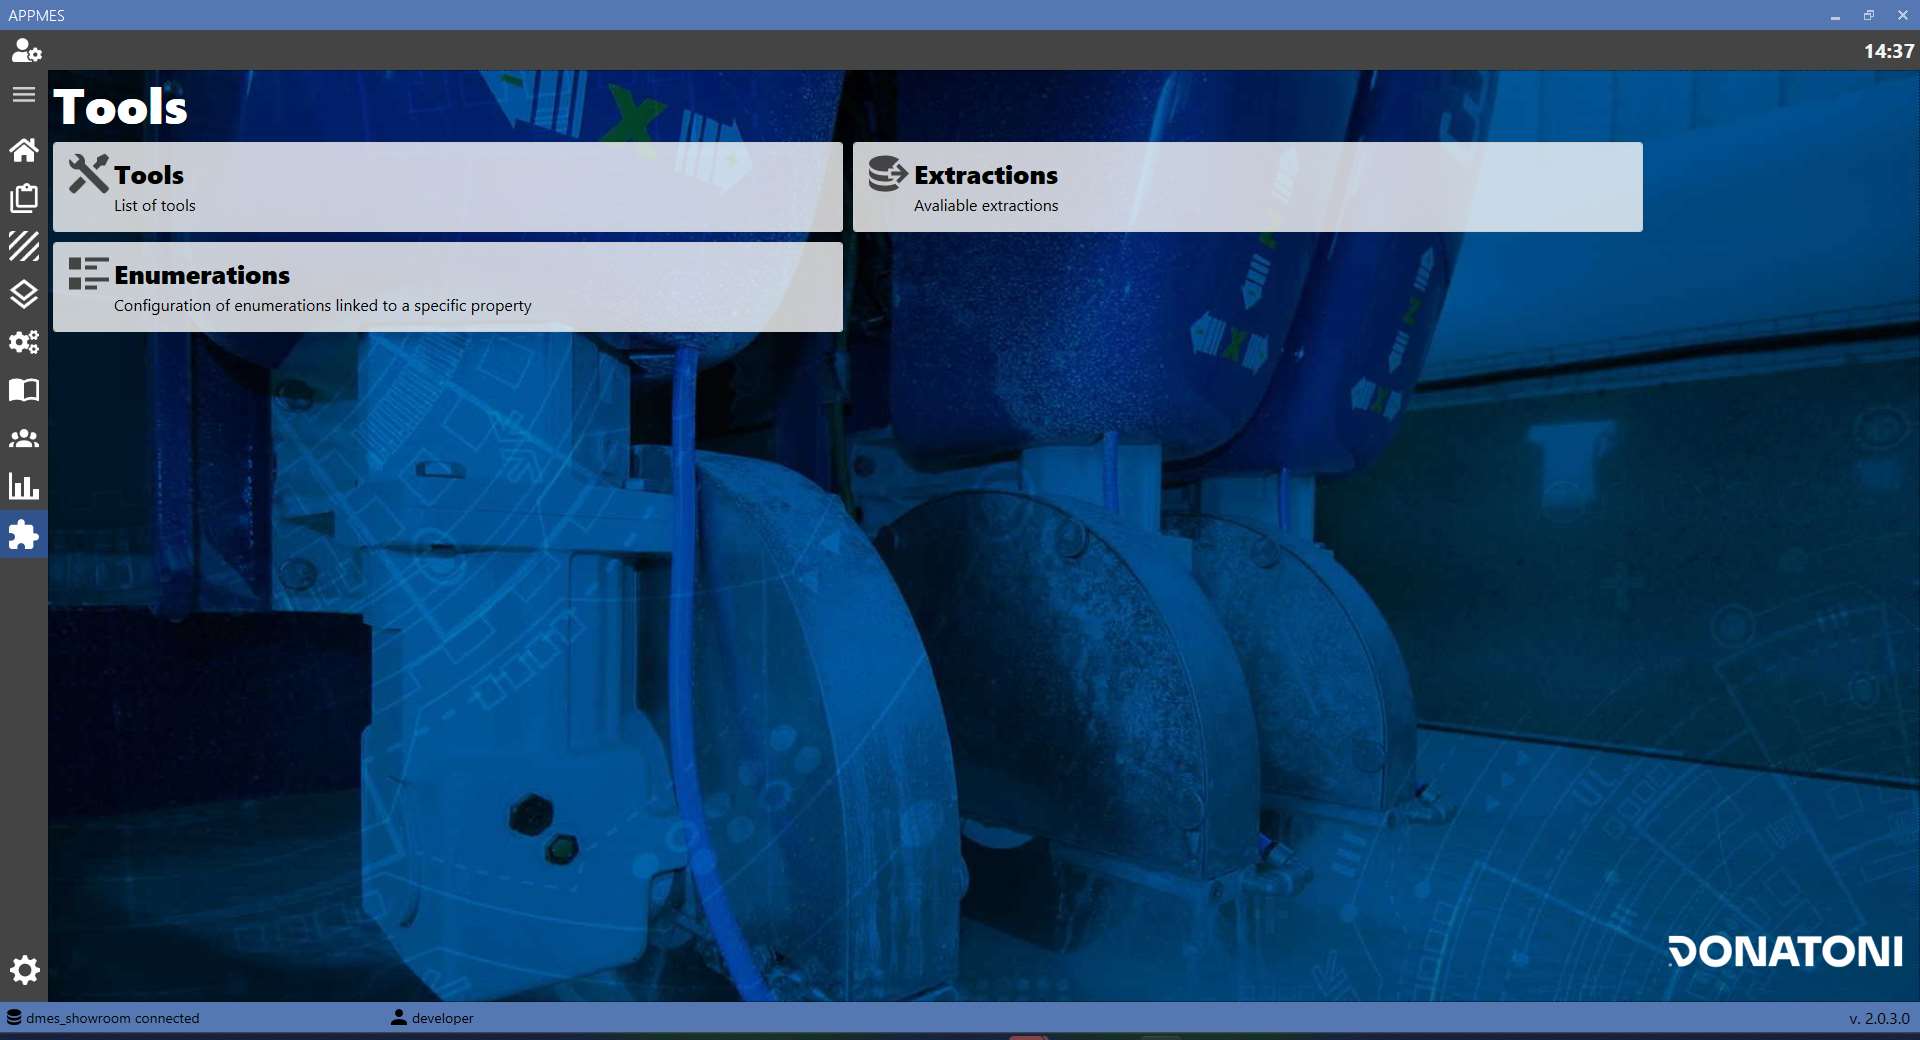1920x1040 pixels.
Task: Open the user settings icon at top left
Action: [25, 50]
